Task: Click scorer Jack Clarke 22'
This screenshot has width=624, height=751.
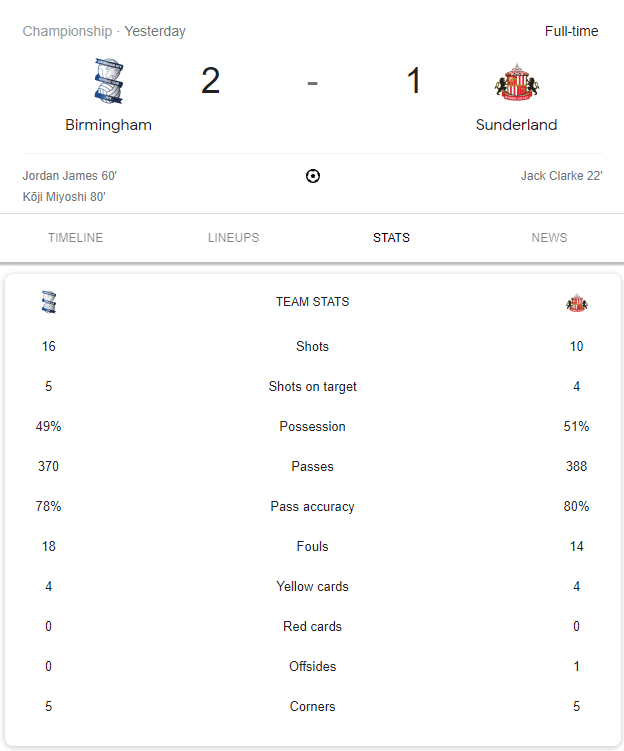Action: point(561,176)
